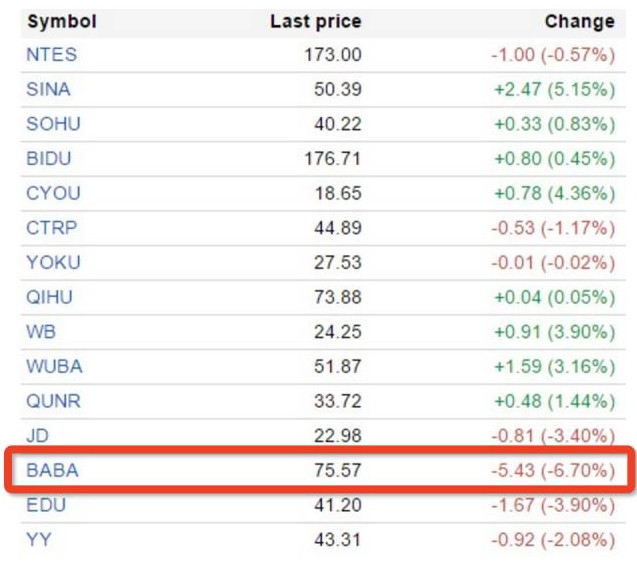Screen dimensions: 637x565
Task: Open the WUBA stock symbol link
Action: [x=54, y=366]
